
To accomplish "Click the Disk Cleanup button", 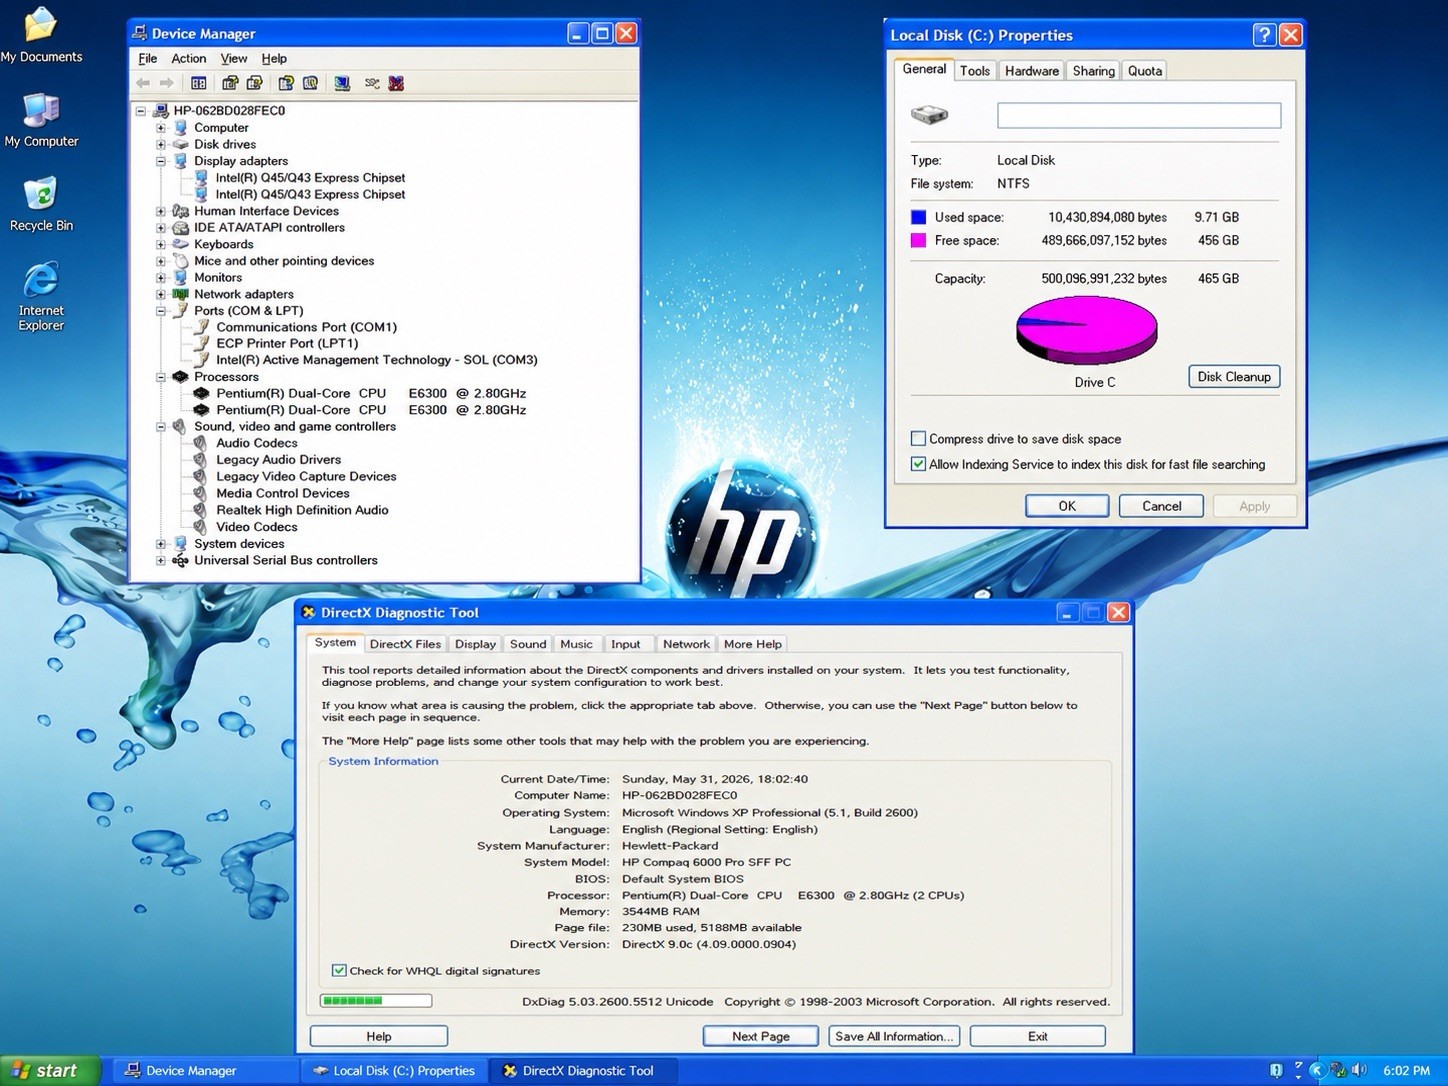I will (x=1234, y=377).
